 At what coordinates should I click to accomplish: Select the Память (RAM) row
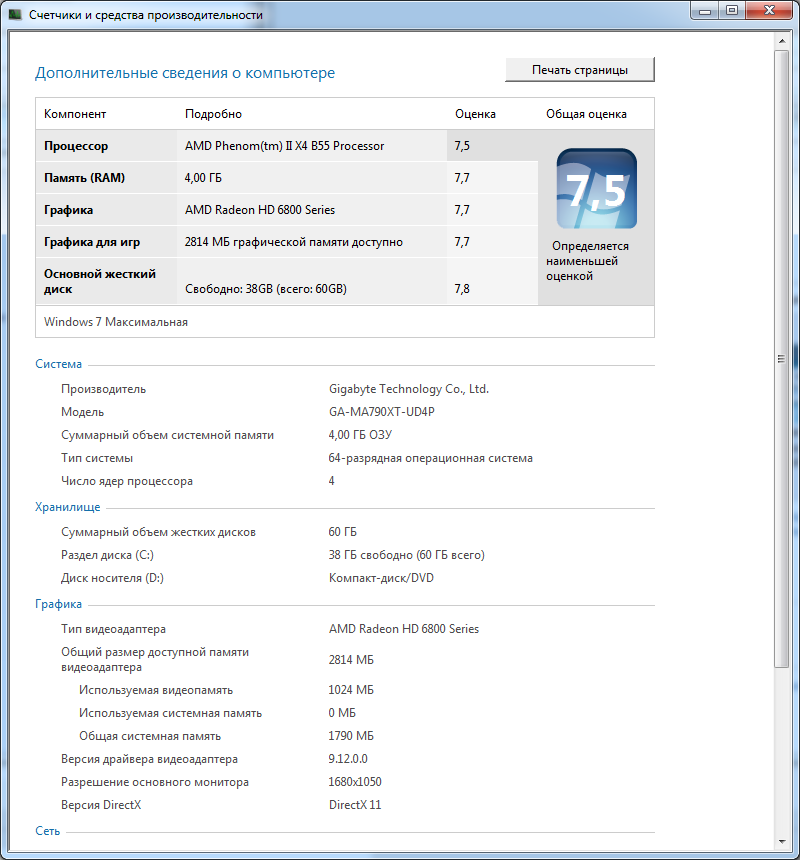(x=287, y=178)
